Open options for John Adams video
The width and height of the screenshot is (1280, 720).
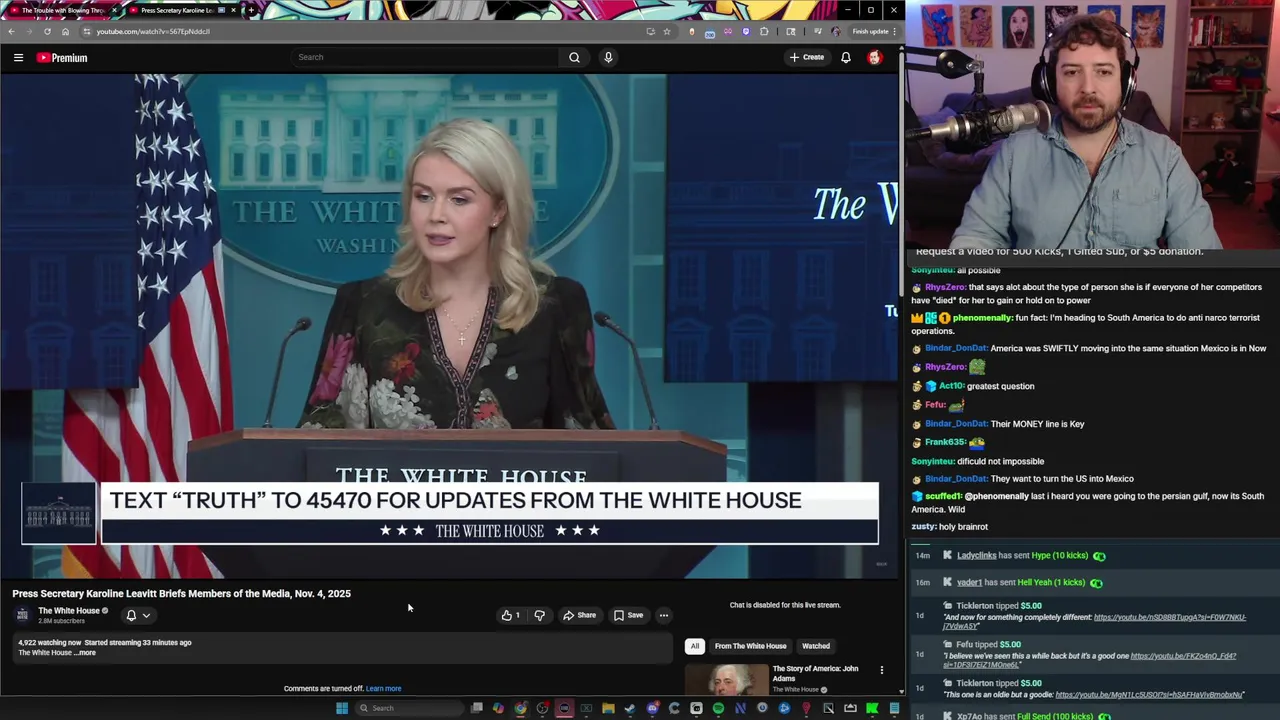click(x=881, y=670)
